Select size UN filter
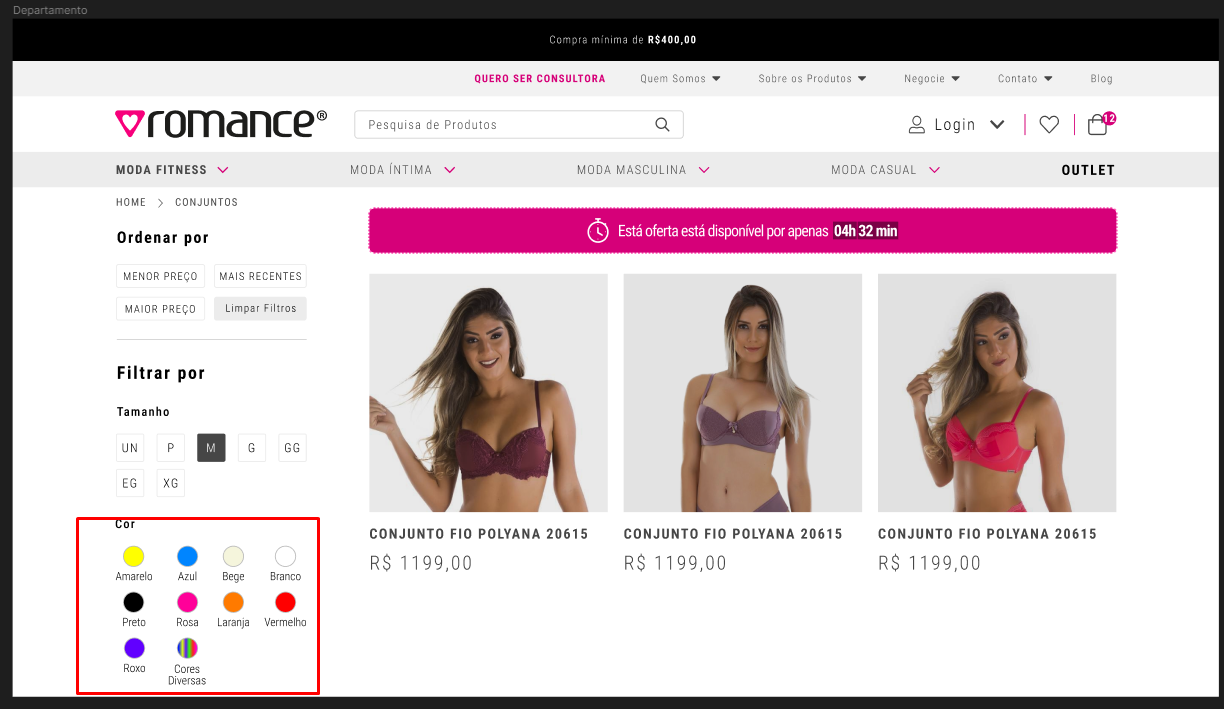Screen dimensions: 1224x709 point(130,448)
